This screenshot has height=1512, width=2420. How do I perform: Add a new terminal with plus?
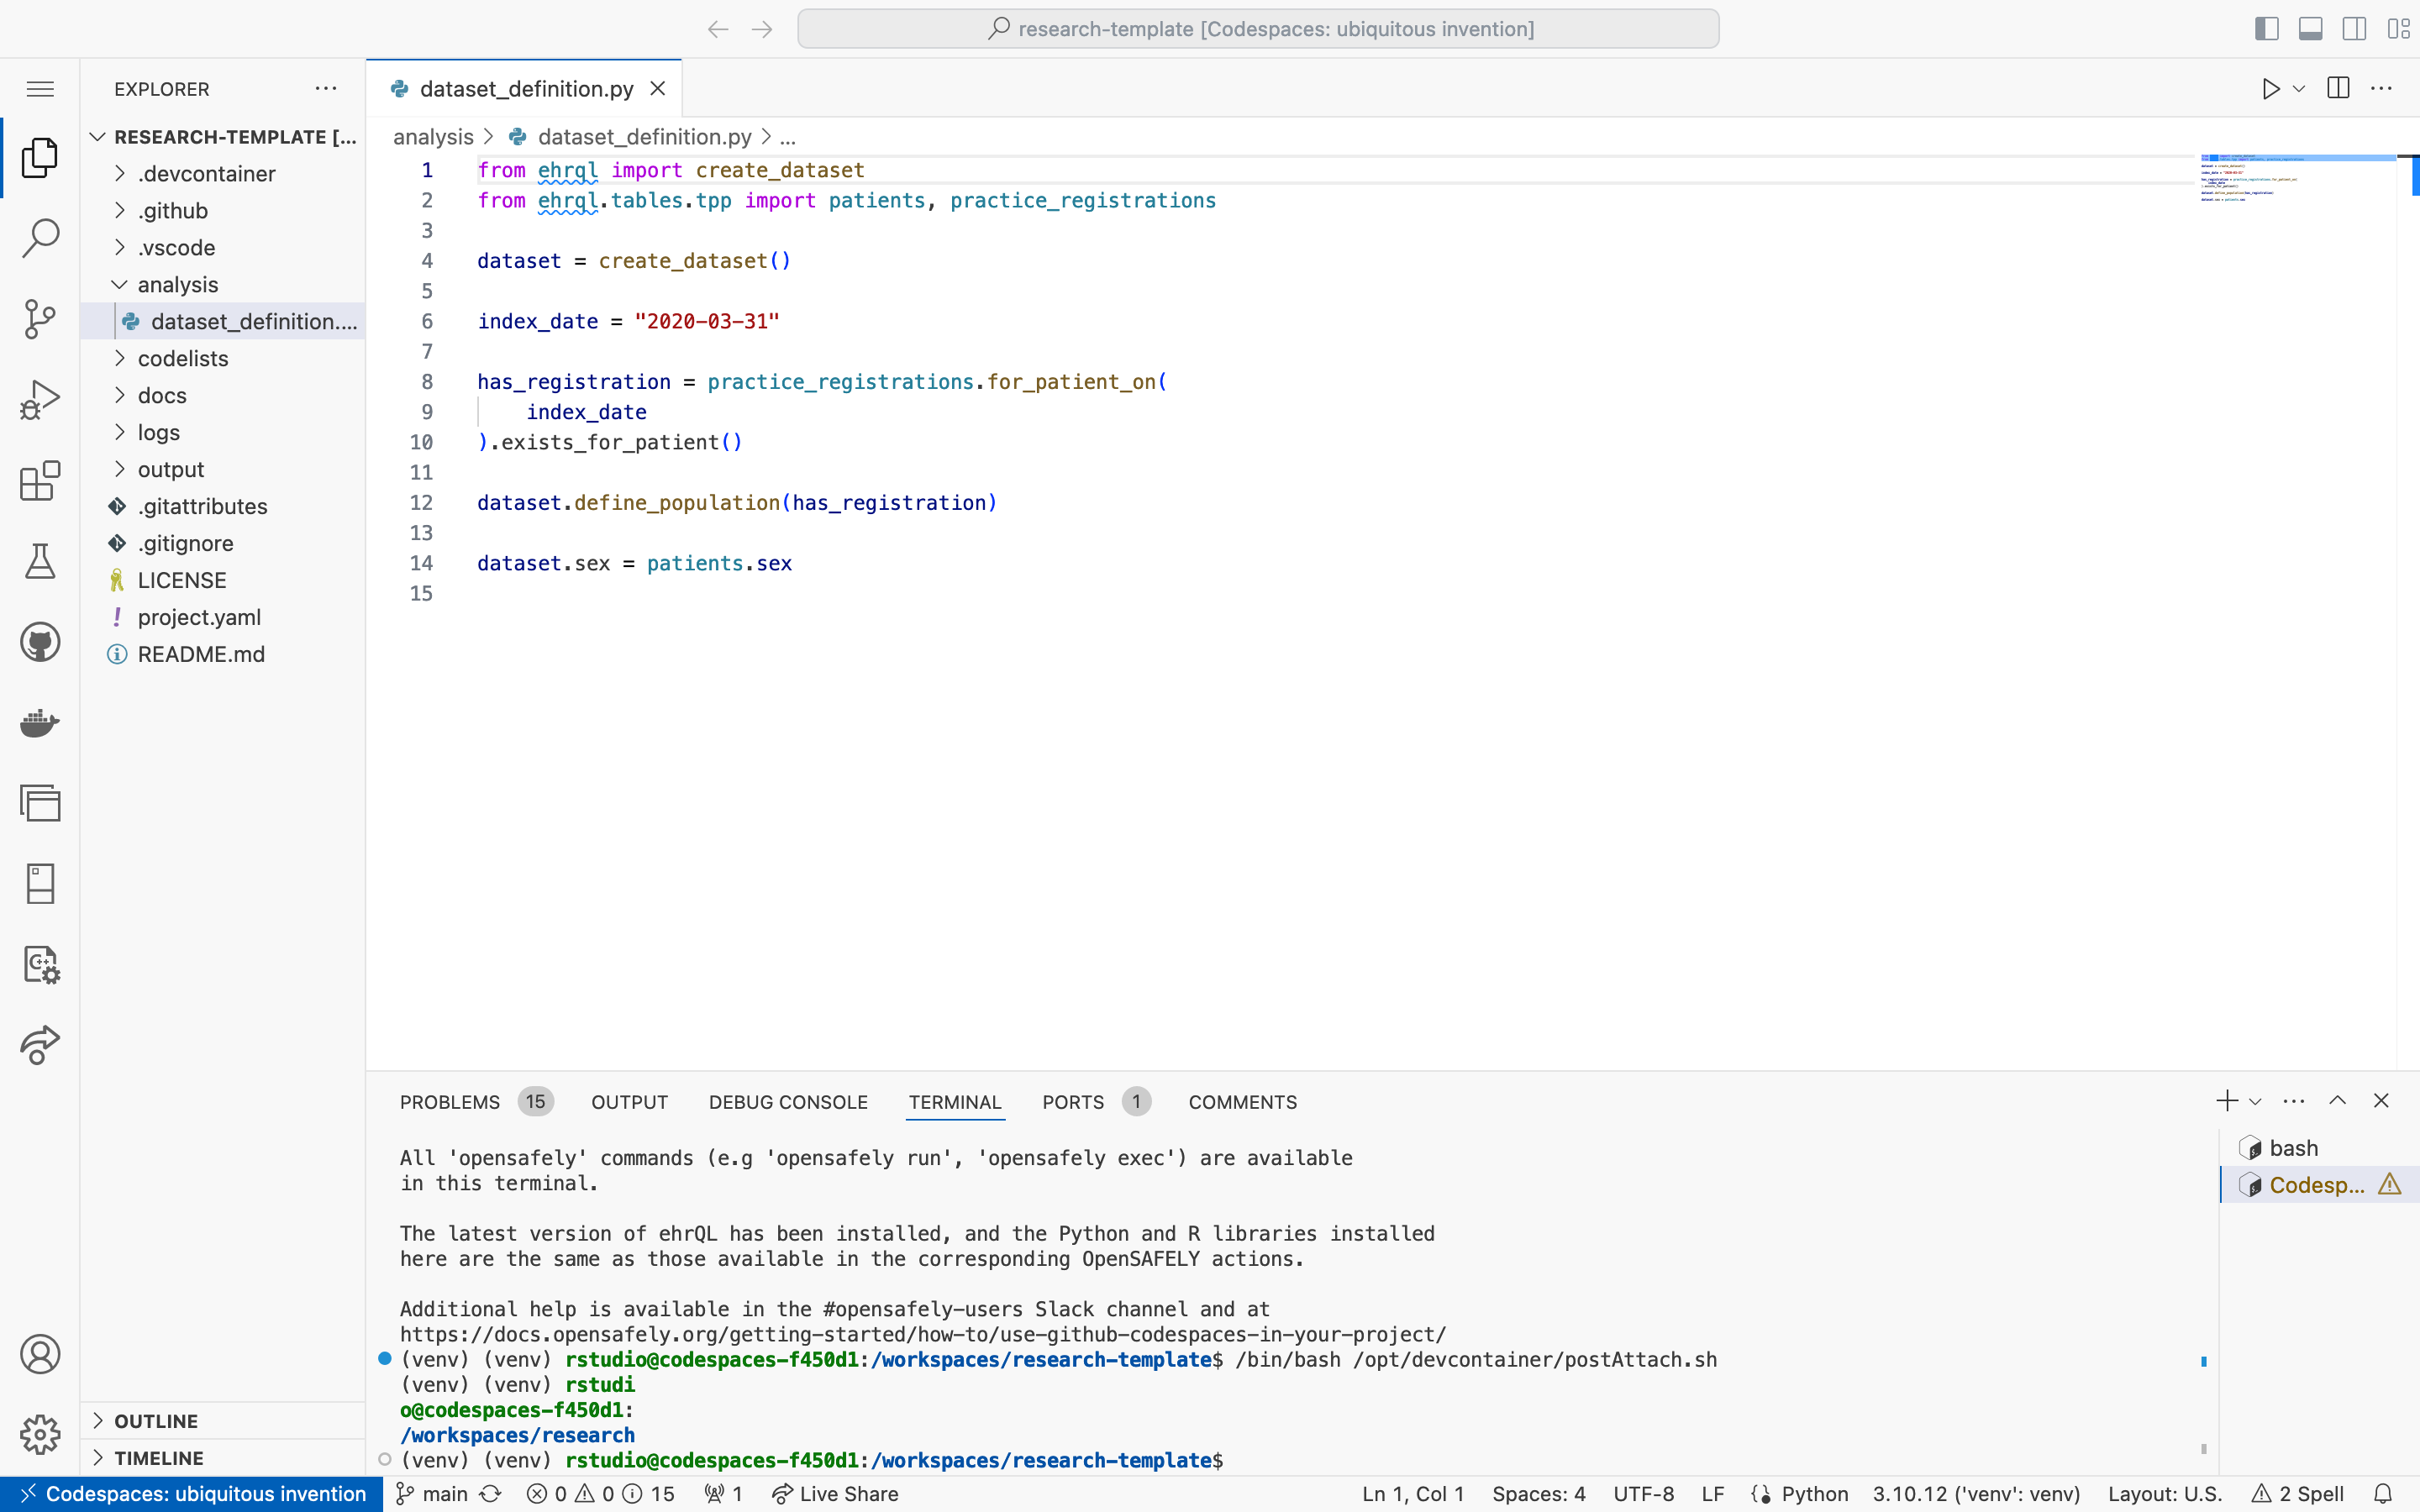2227,1101
